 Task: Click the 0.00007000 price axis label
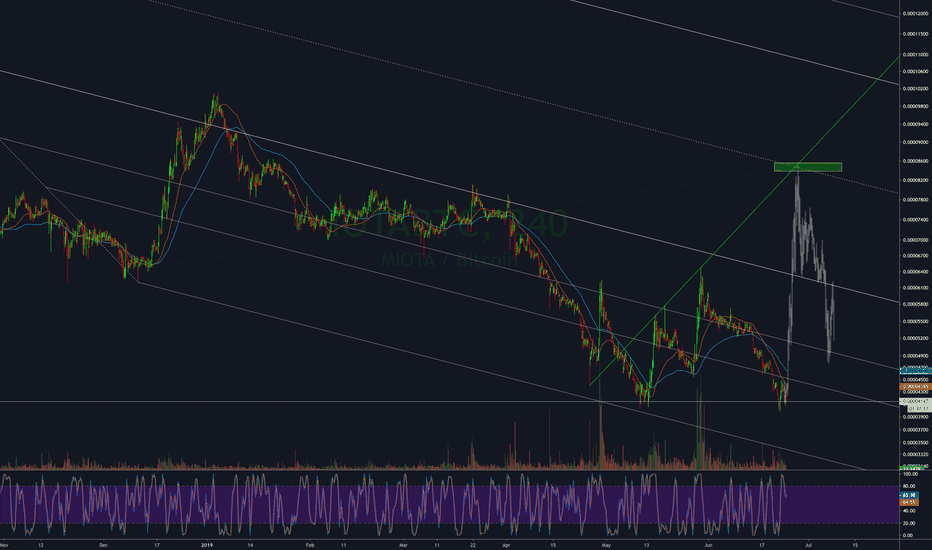click(917, 240)
